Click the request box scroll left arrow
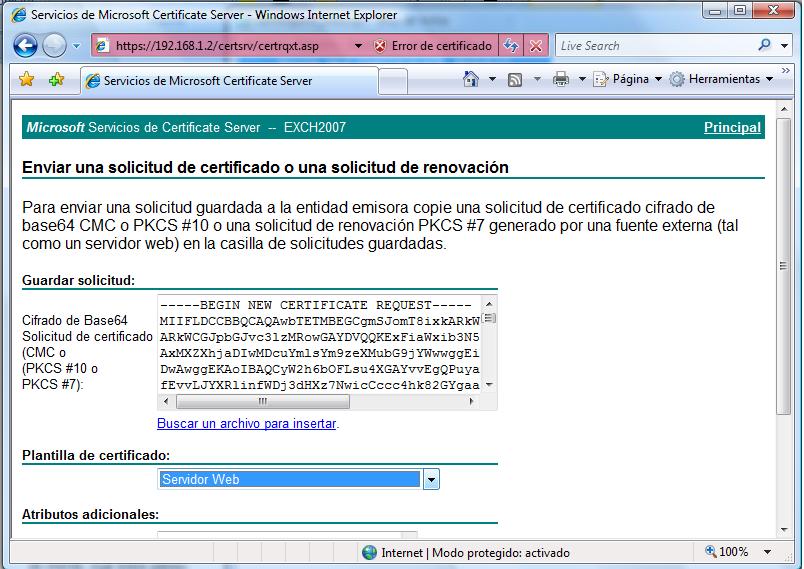 pyautogui.click(x=166, y=401)
